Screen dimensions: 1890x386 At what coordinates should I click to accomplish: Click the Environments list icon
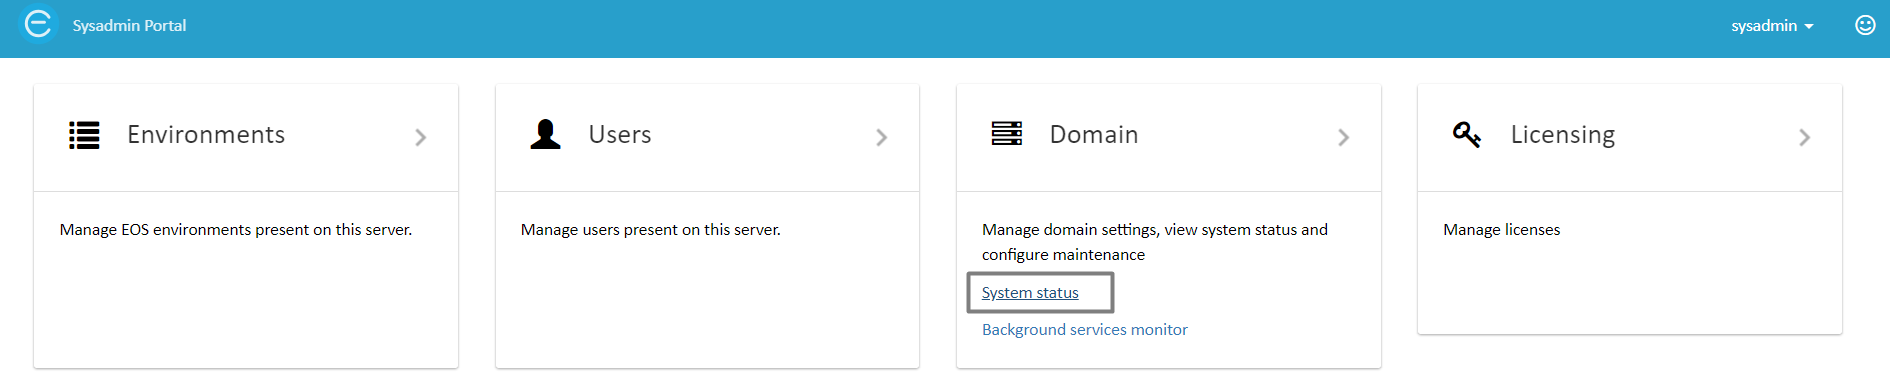(x=84, y=135)
